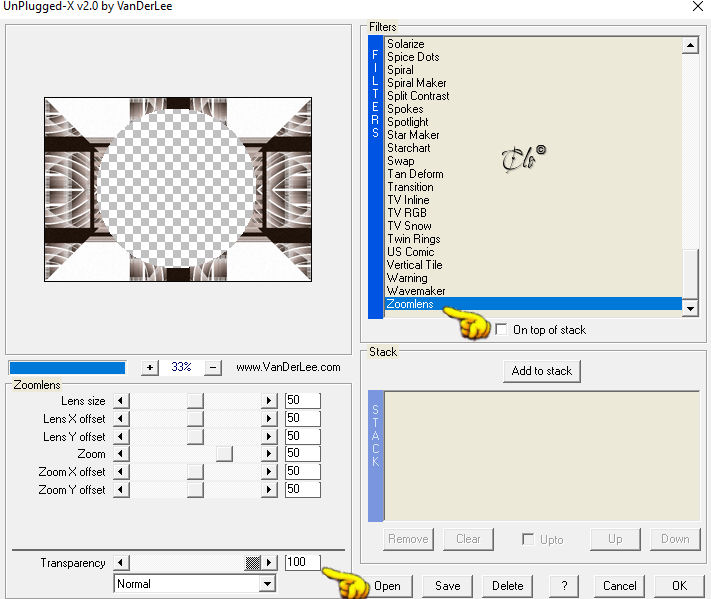Toggle the Upto checkbox

coord(528,539)
